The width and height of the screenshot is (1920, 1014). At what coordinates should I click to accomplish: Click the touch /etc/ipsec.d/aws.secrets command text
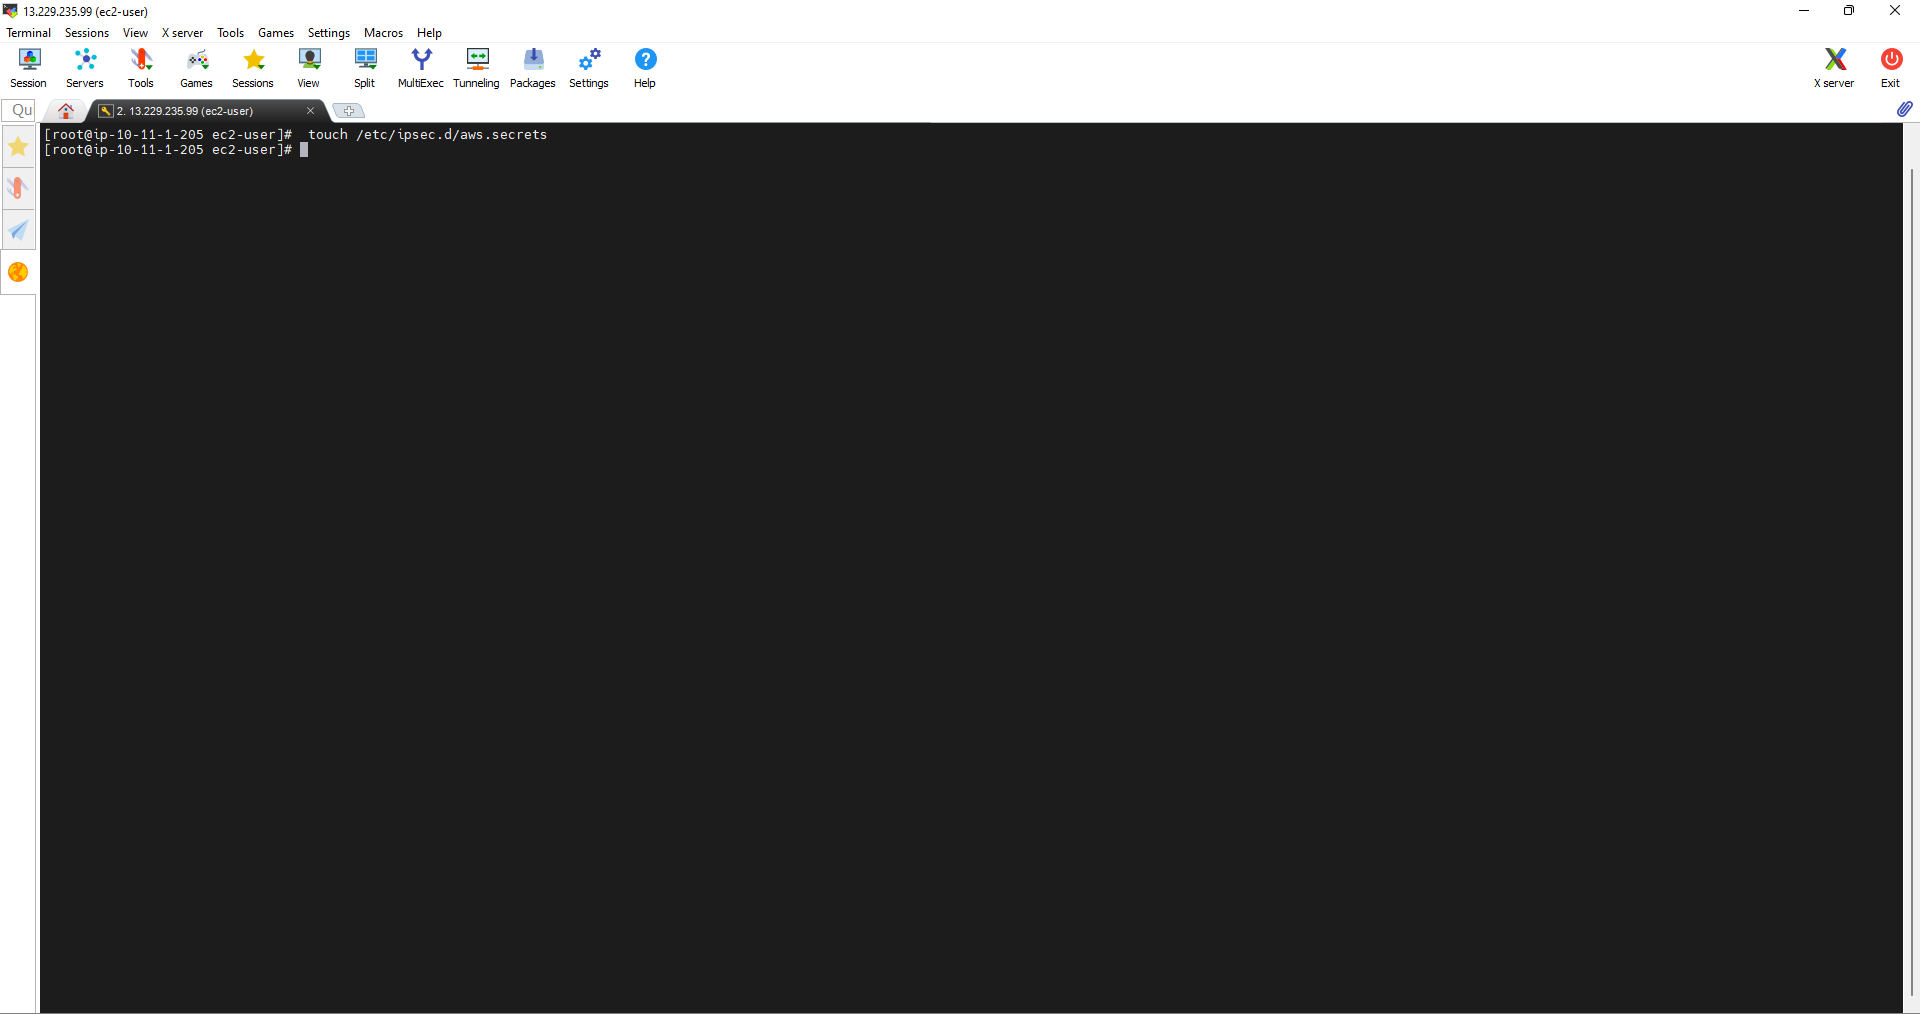427,134
